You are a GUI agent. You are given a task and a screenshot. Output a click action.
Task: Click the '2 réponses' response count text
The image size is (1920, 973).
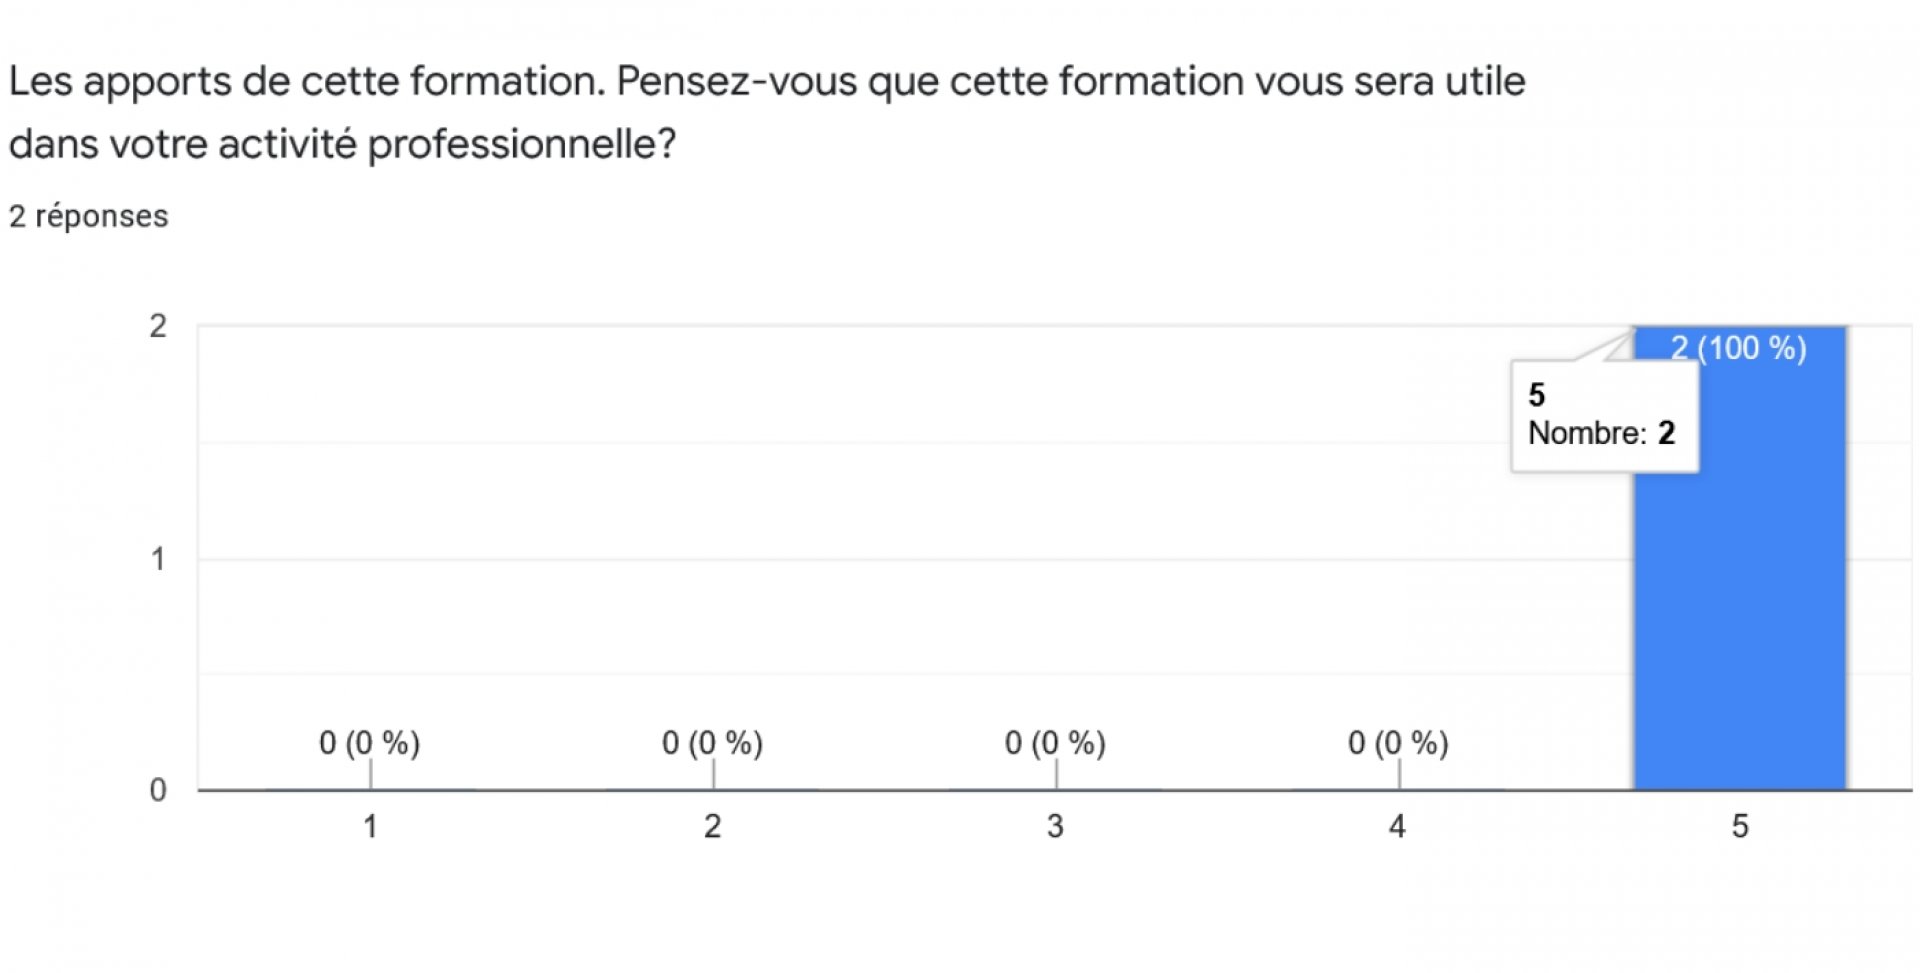pyautogui.click(x=89, y=216)
